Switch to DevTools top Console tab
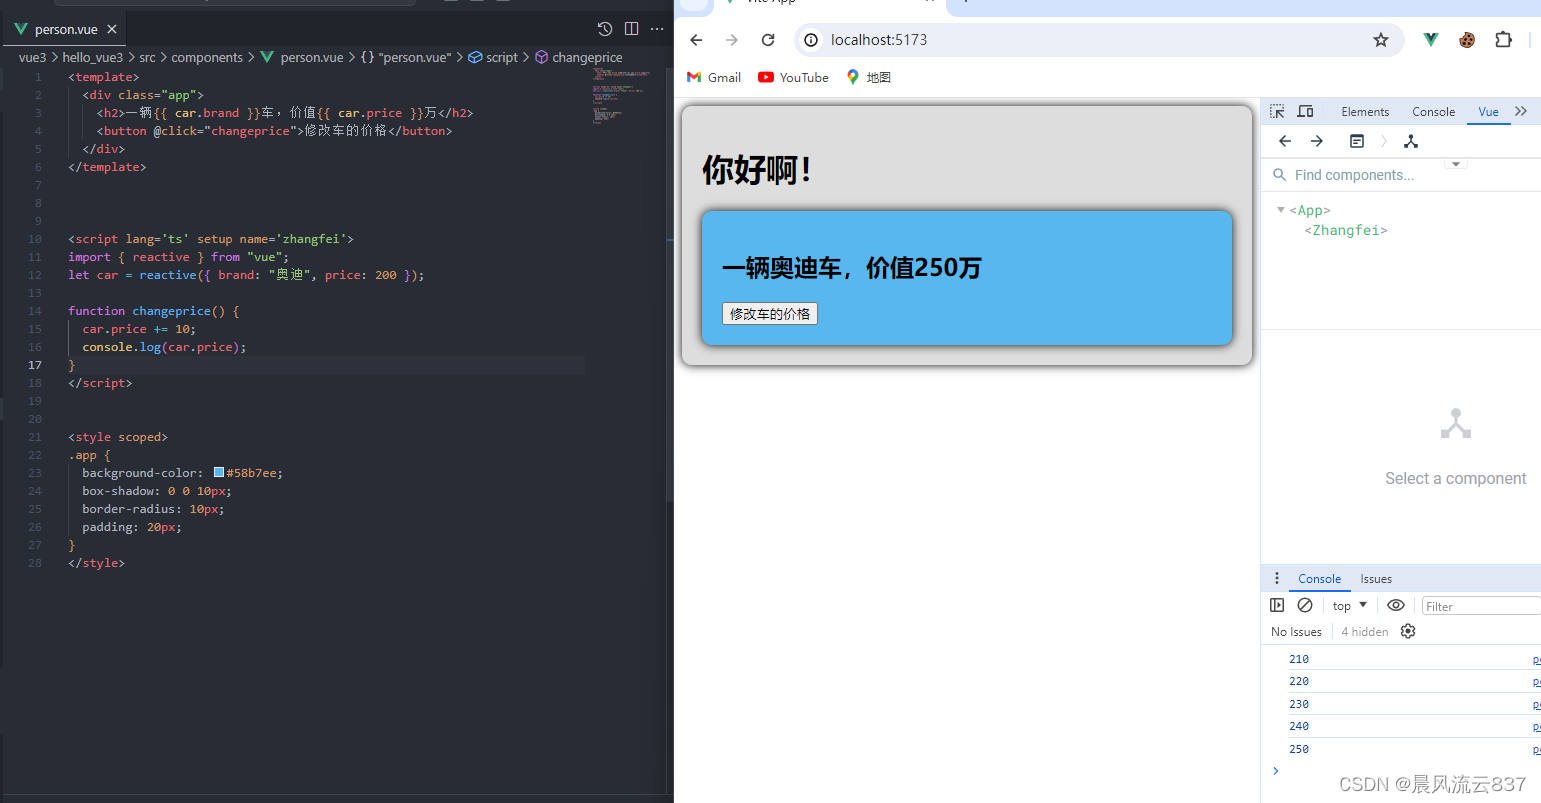The width and height of the screenshot is (1541, 803). [x=1433, y=112]
